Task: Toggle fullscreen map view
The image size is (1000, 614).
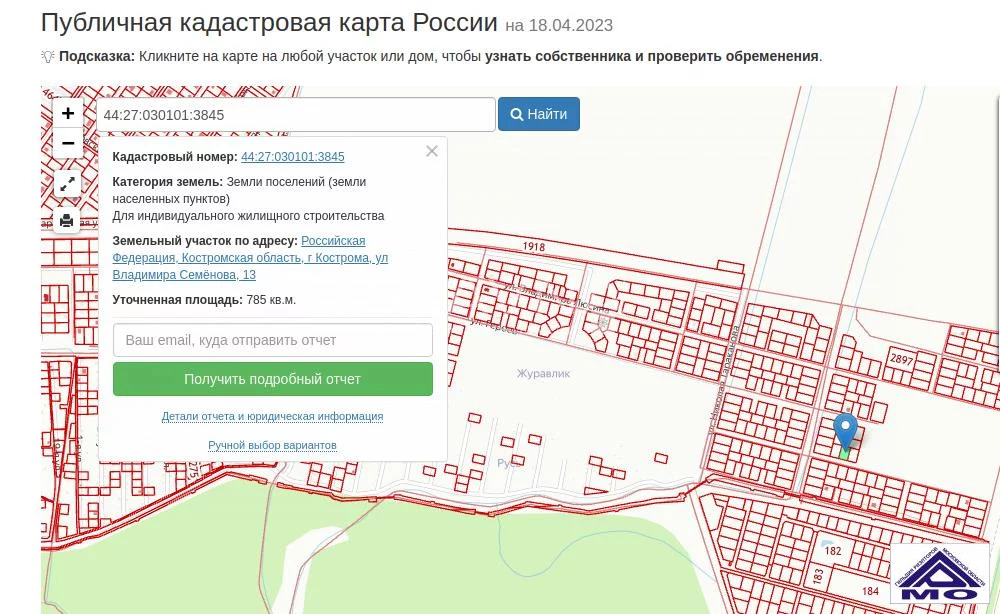Action: [67, 186]
